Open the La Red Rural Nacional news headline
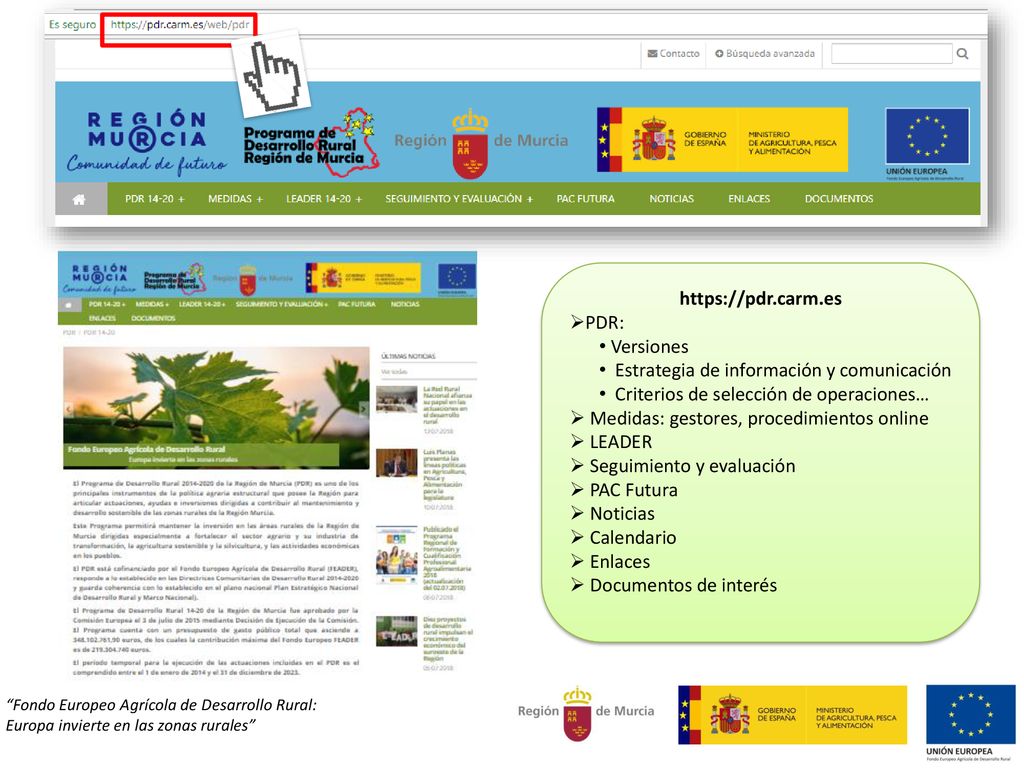The image size is (1024, 768). pos(447,406)
